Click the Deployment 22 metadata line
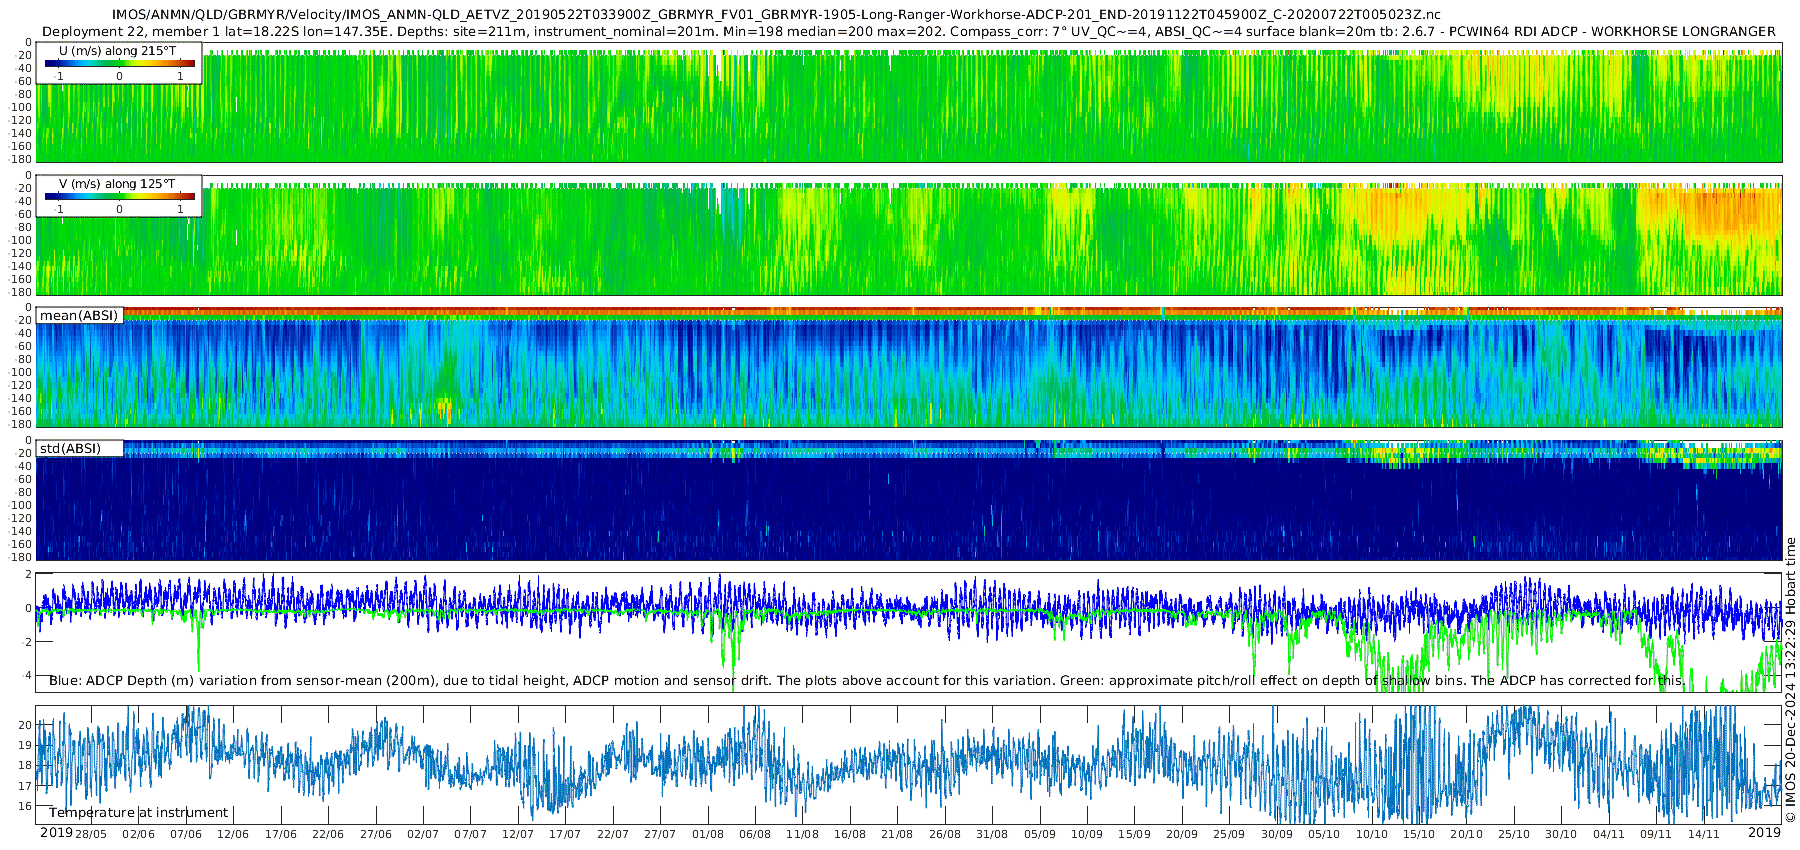 (x=908, y=31)
